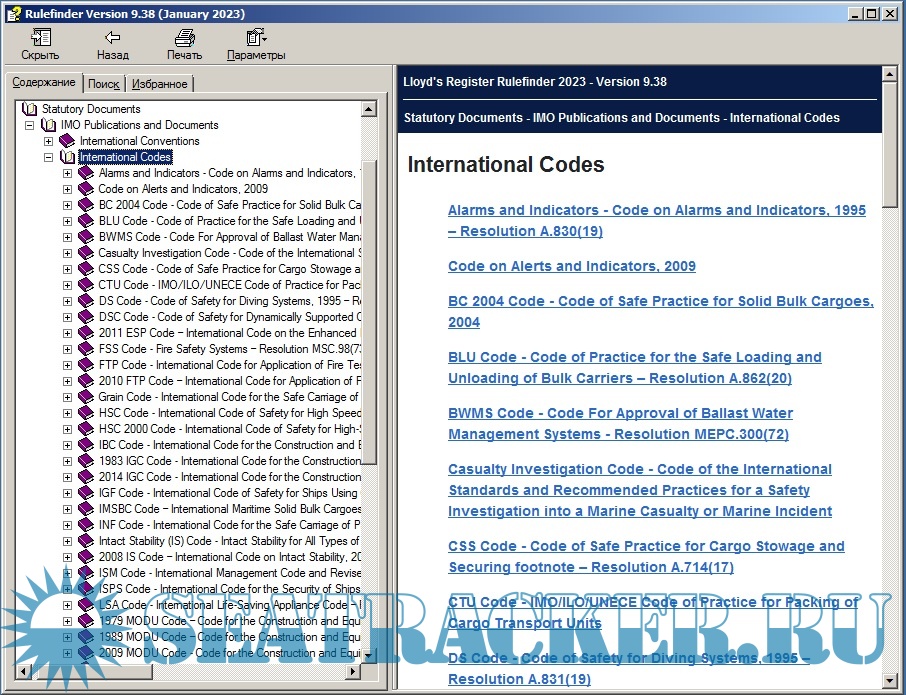The image size is (906, 695).
Task: Switch to the Избранное tab
Action: click(160, 83)
